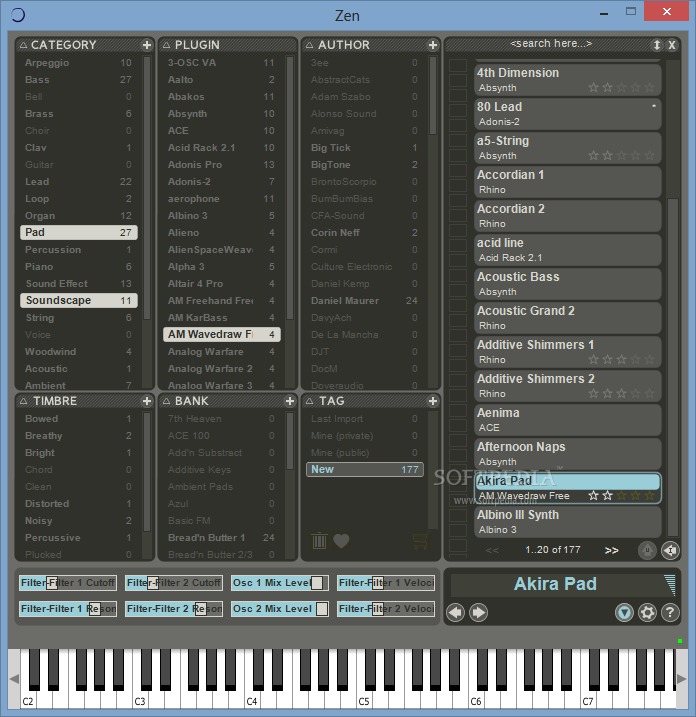Viewport: 696px width, 717px height.
Task: Click the round left-arrow I button
Action: [670, 550]
